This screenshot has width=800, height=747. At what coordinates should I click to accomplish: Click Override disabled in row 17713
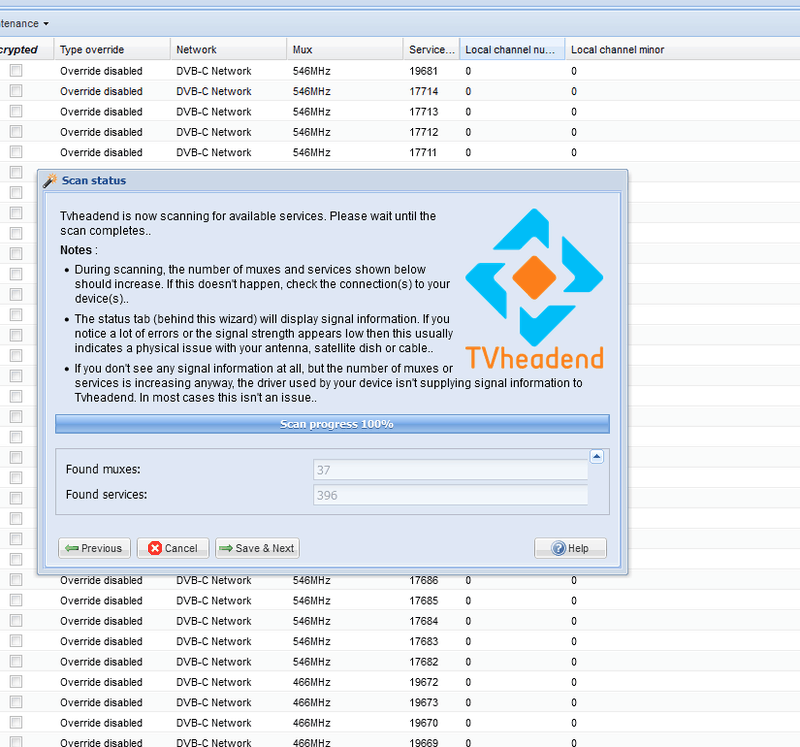tap(101, 112)
